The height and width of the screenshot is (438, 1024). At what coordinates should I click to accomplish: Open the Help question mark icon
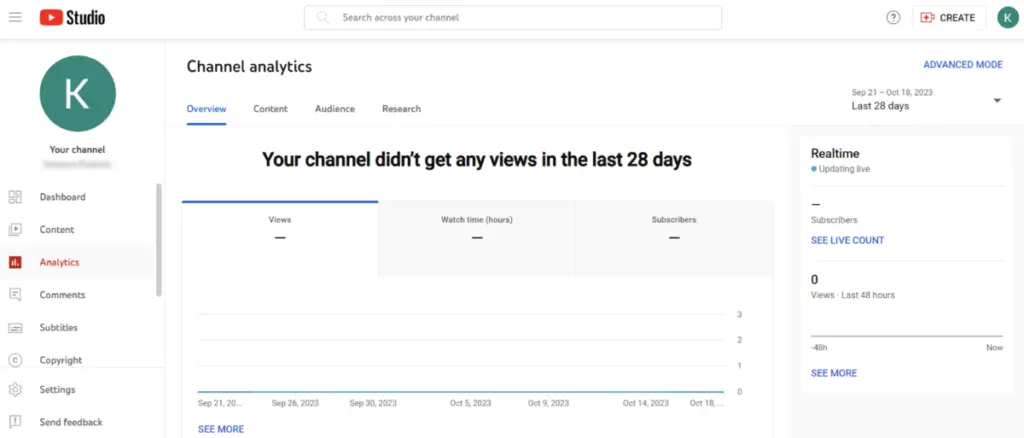[893, 18]
